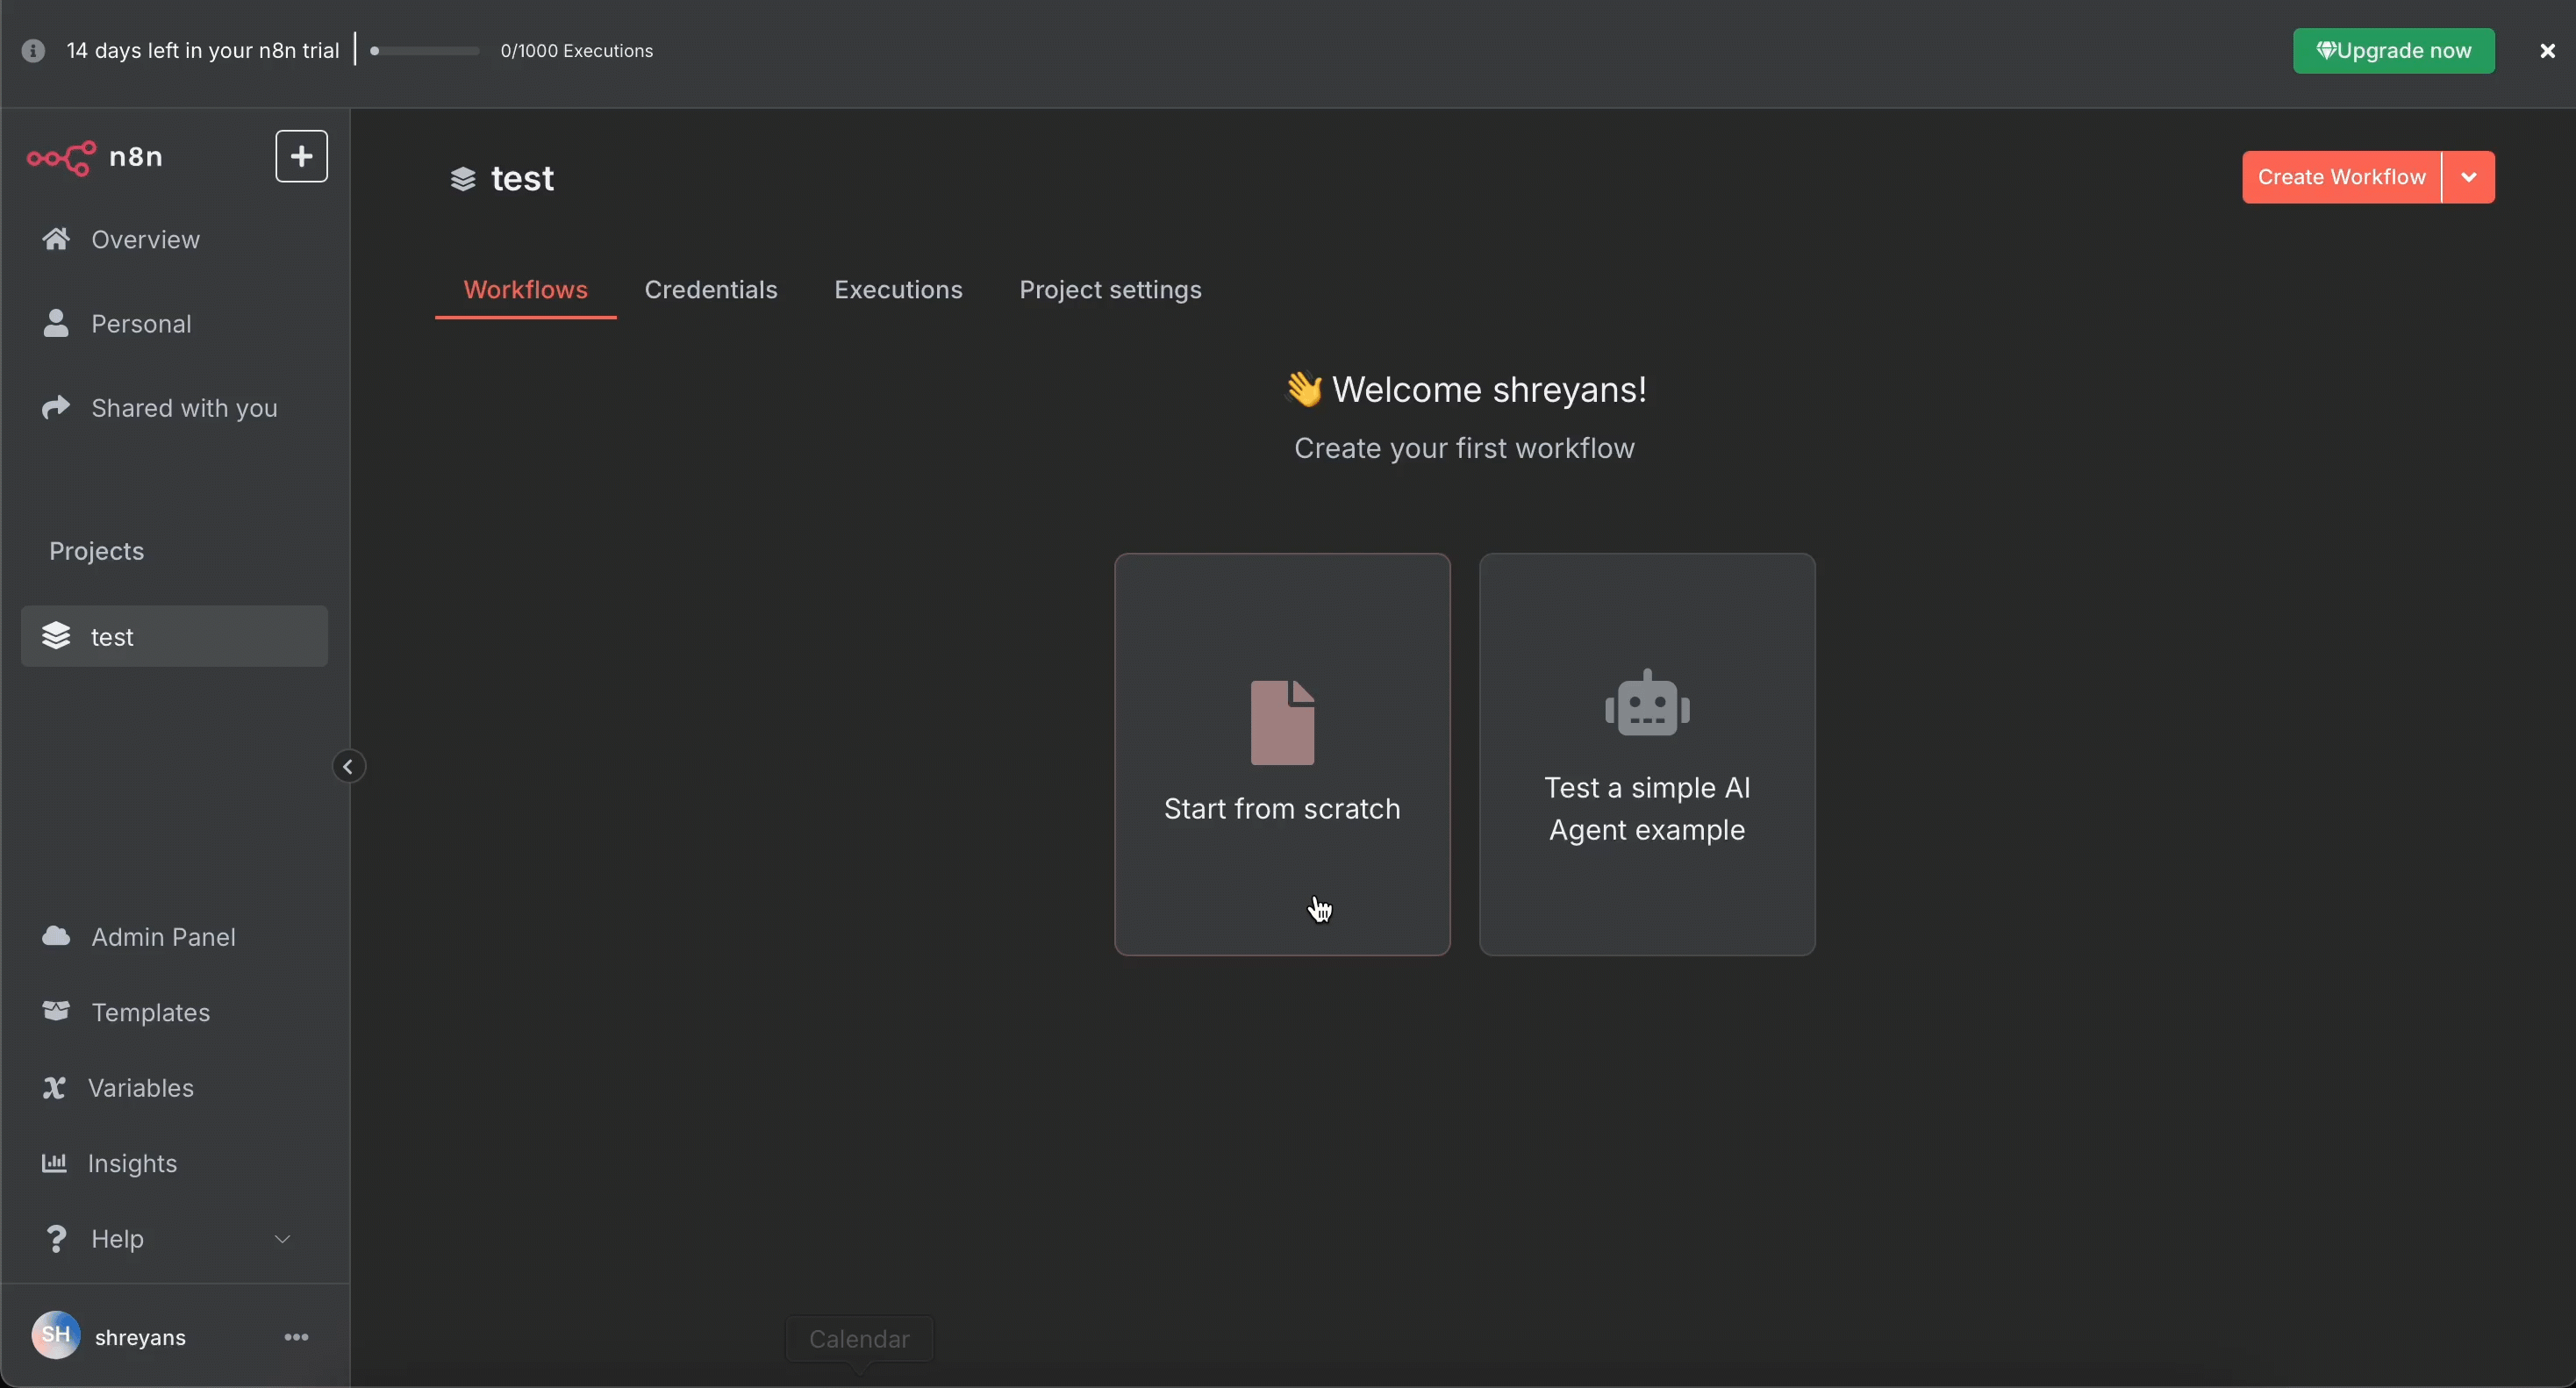Choose Test a simple AI Agent example
2576x1388 pixels.
(1647, 754)
